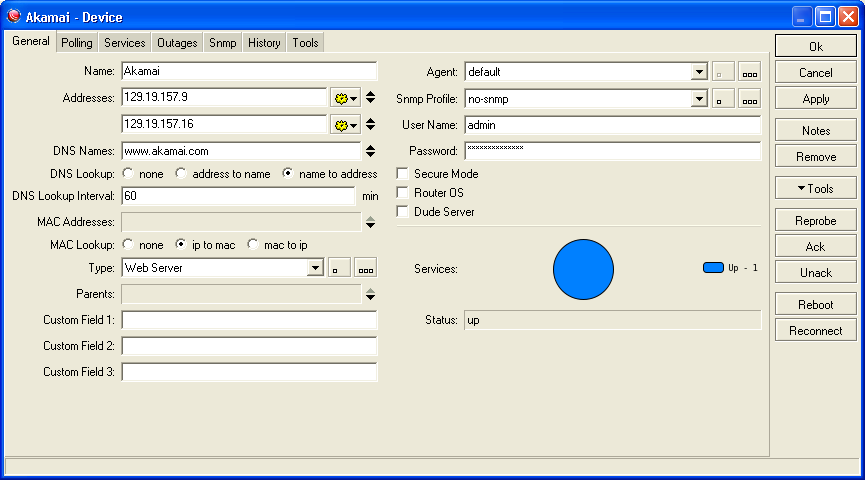Select MAC Lookup none option
This screenshot has width=865, height=480.
[x=128, y=244]
